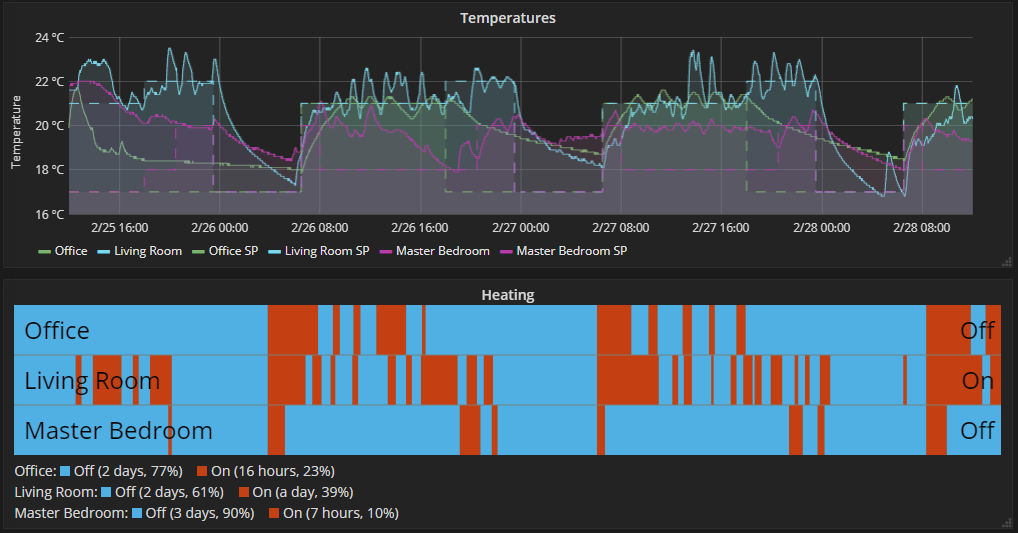Click the '18 °C' y-axis label

(49, 170)
